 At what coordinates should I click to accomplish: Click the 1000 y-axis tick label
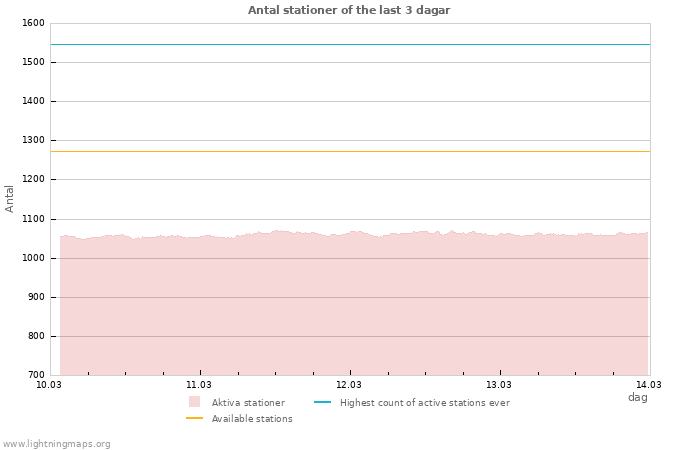32,258
